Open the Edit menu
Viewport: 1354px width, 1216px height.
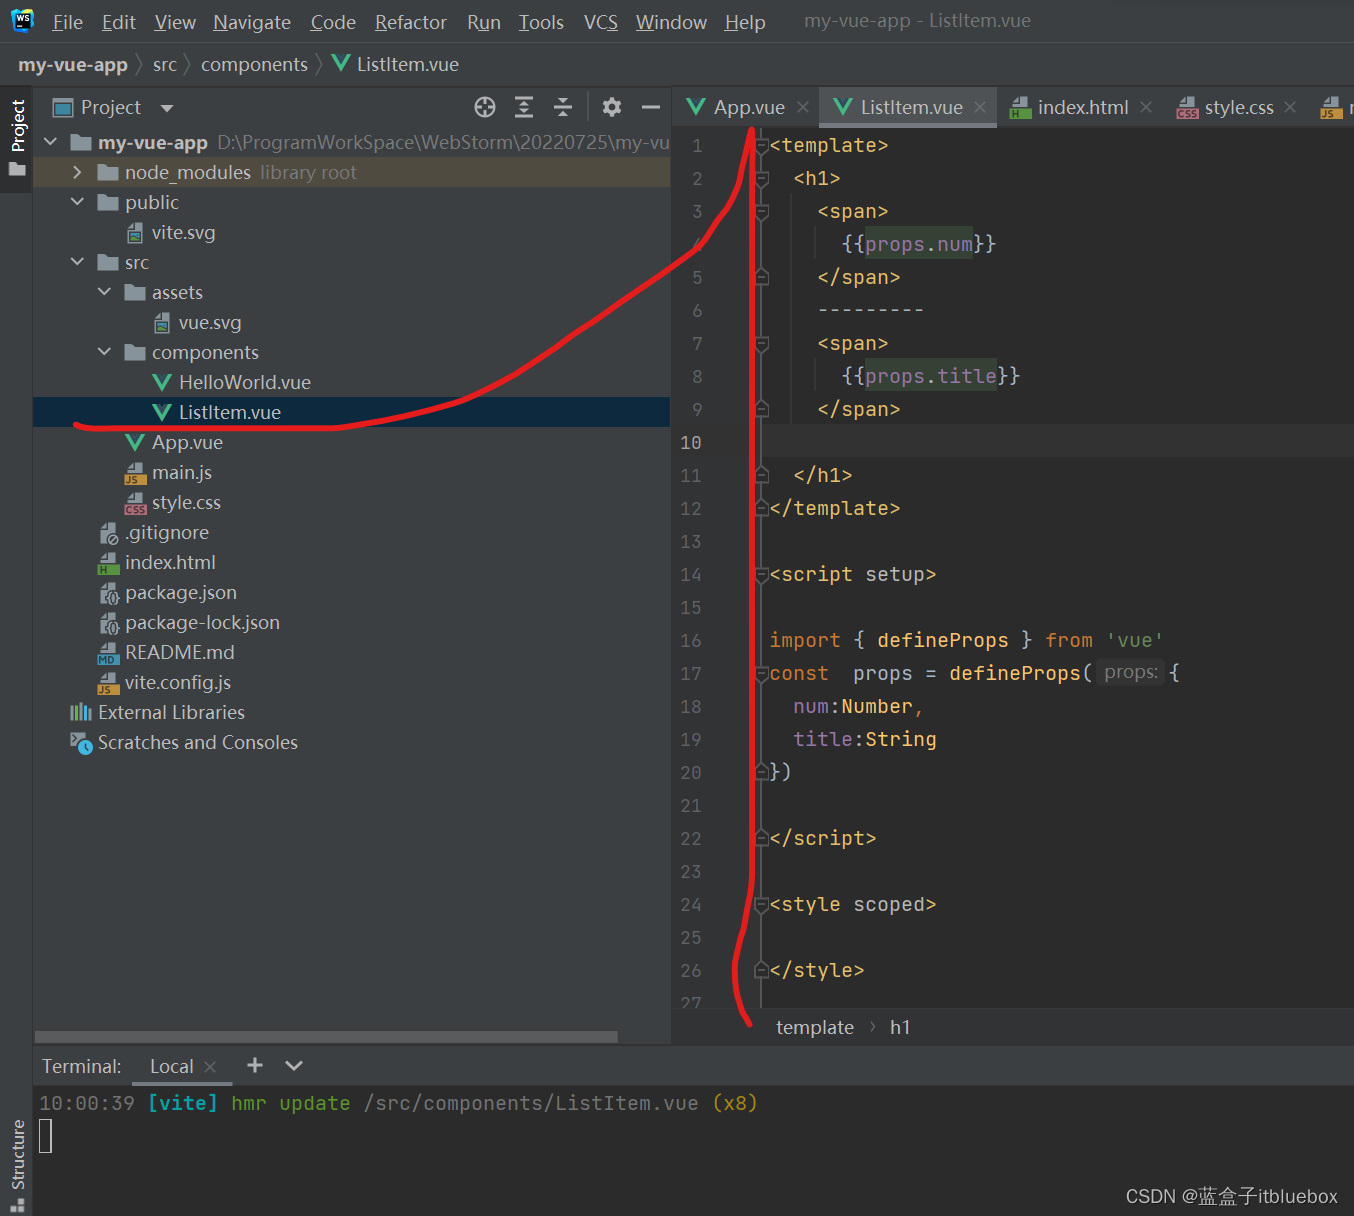tap(119, 22)
